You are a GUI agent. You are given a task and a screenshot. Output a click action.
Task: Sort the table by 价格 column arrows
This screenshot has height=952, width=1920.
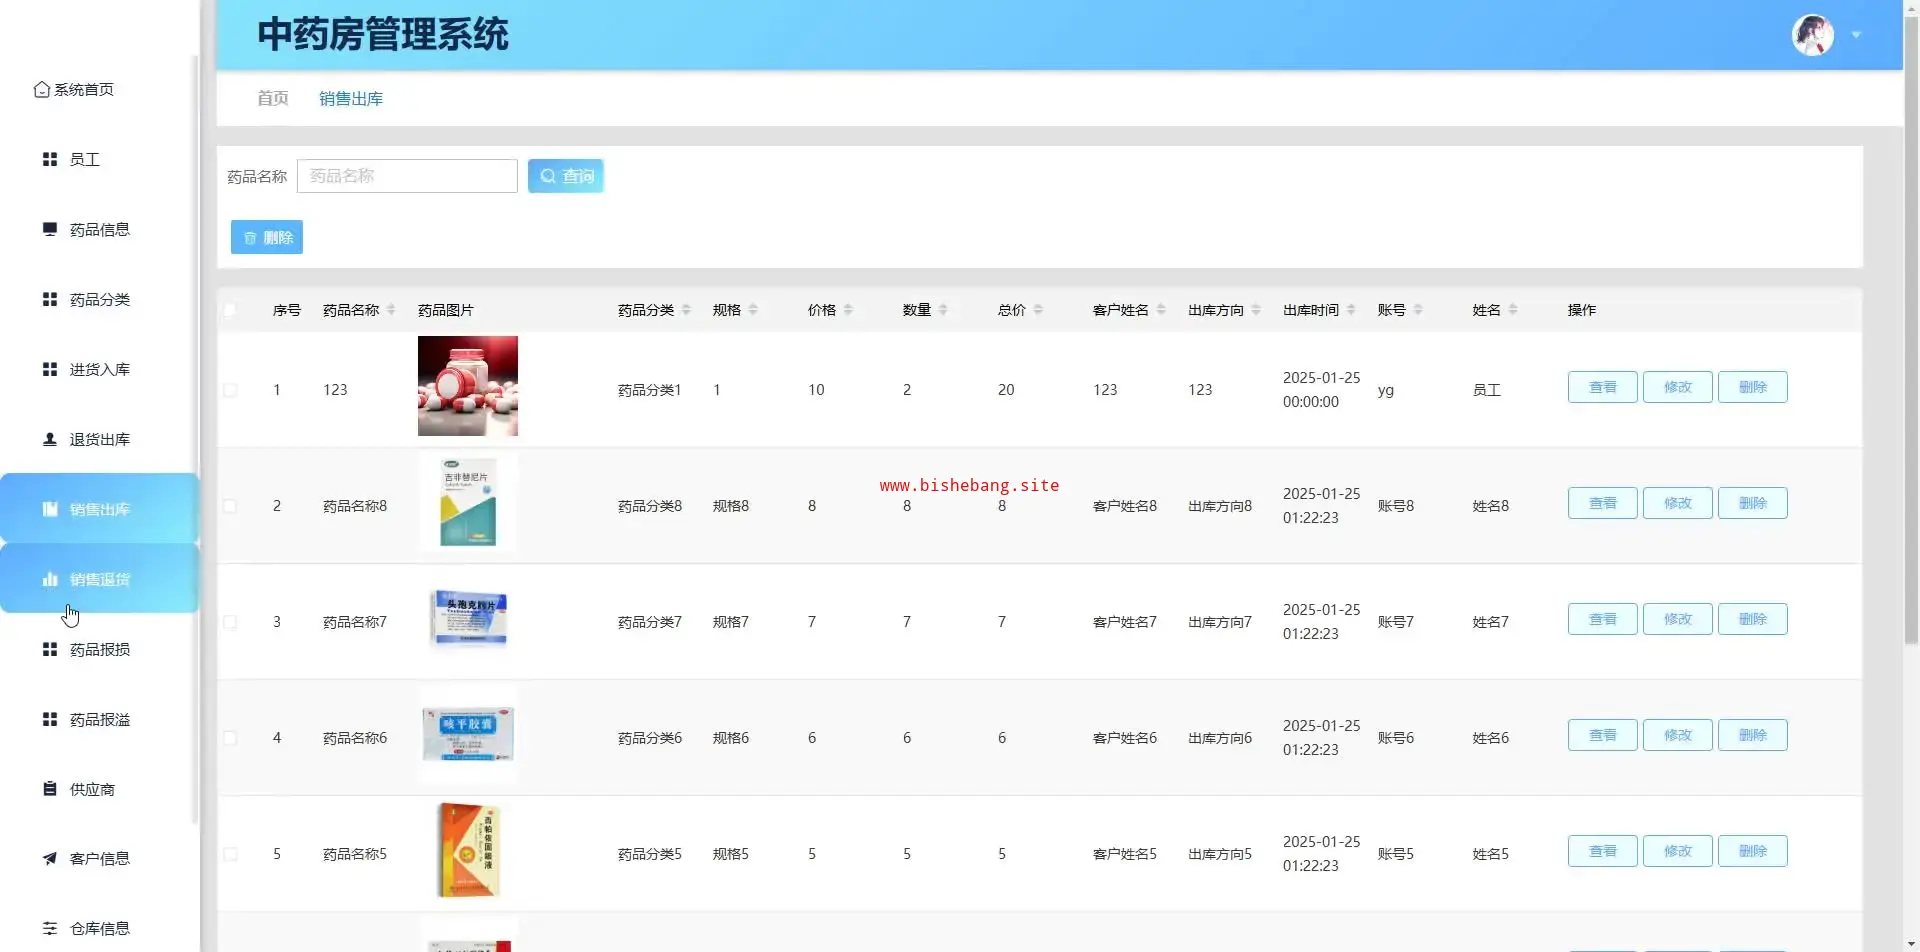pos(848,310)
